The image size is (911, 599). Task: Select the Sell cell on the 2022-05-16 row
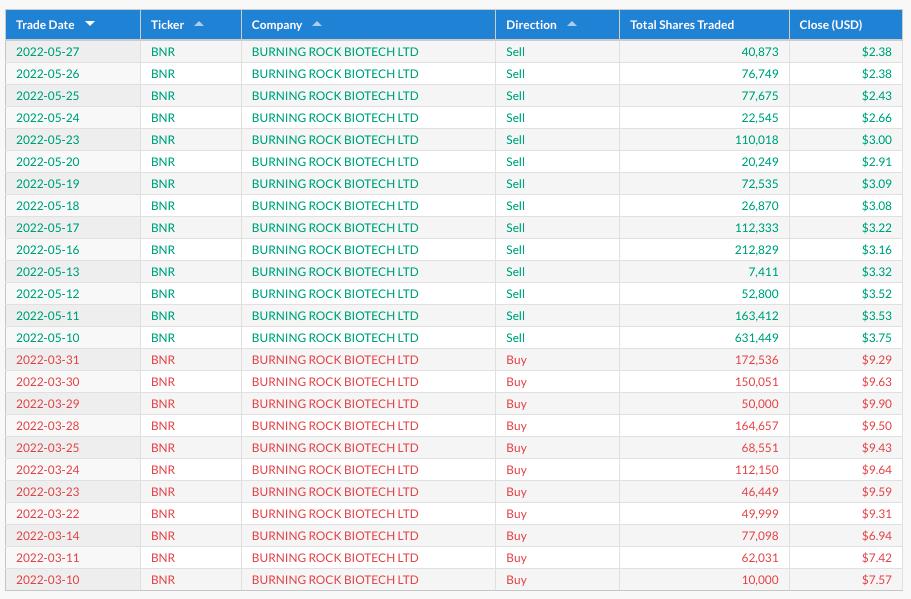[x=515, y=250]
